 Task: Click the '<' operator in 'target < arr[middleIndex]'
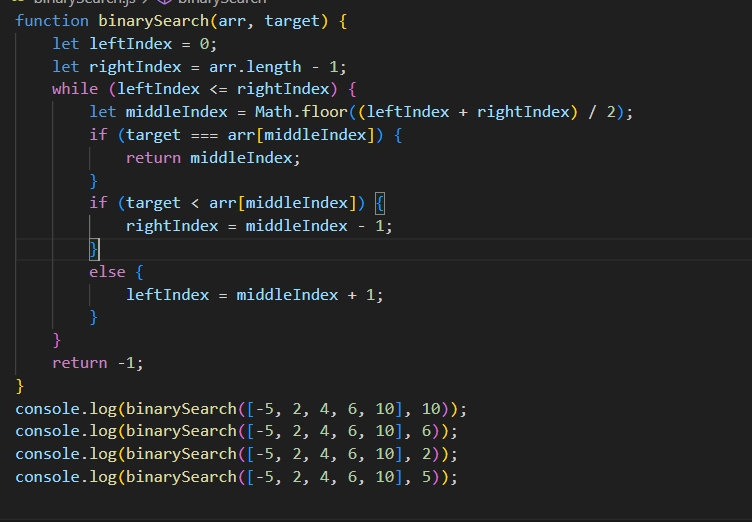coord(195,203)
